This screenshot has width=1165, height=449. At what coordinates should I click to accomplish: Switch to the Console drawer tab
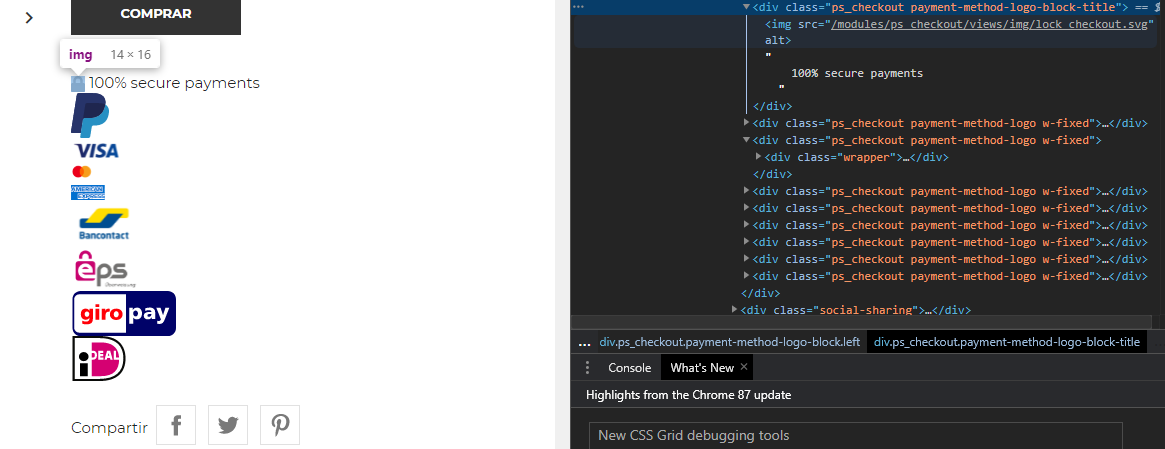coord(629,367)
